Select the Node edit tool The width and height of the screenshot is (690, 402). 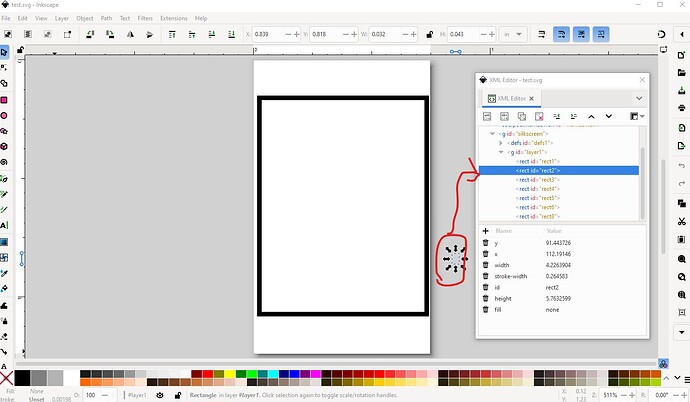coord(4,68)
